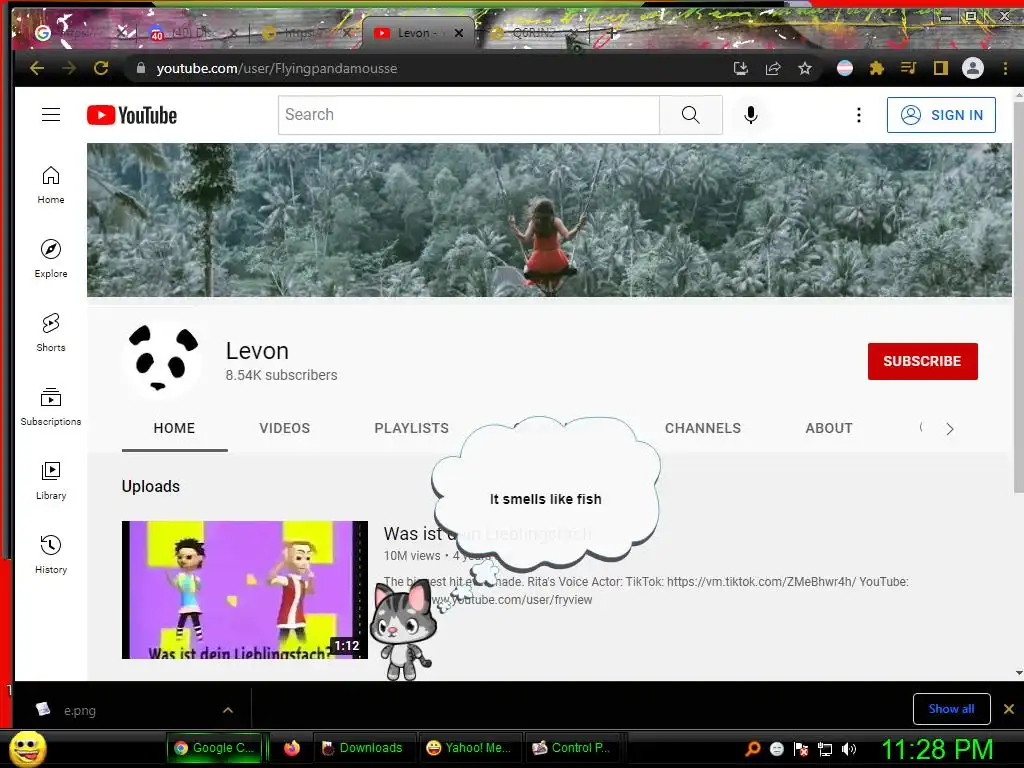Switch to Videos tab
The width and height of the screenshot is (1024, 768).
click(x=285, y=428)
